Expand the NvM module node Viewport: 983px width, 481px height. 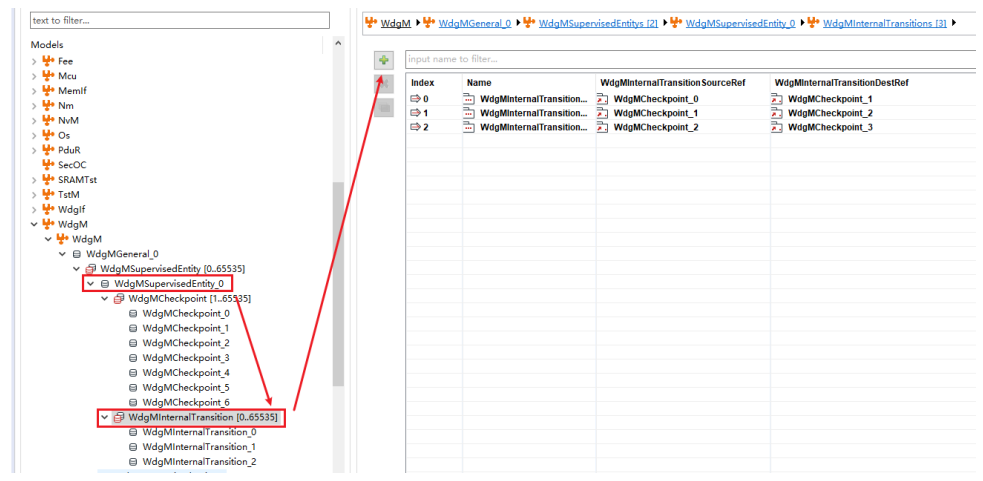pyautogui.click(x=34, y=120)
